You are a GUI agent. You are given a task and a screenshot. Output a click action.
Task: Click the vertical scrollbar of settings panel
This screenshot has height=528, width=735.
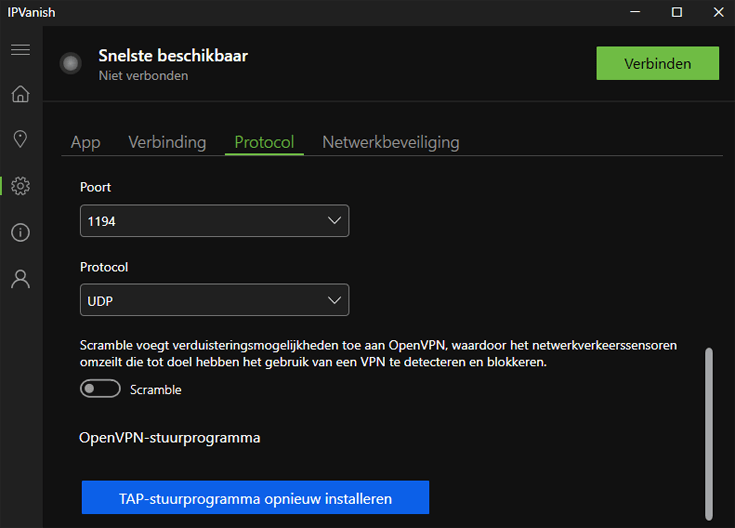point(709,434)
